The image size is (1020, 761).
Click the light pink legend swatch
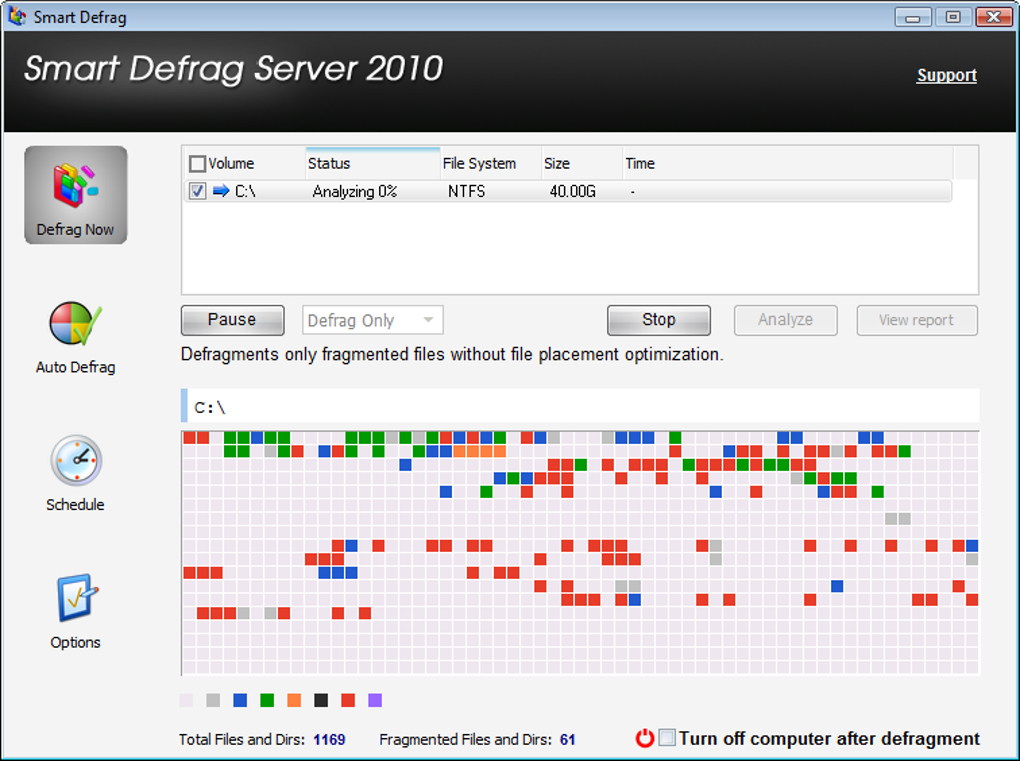tap(186, 700)
